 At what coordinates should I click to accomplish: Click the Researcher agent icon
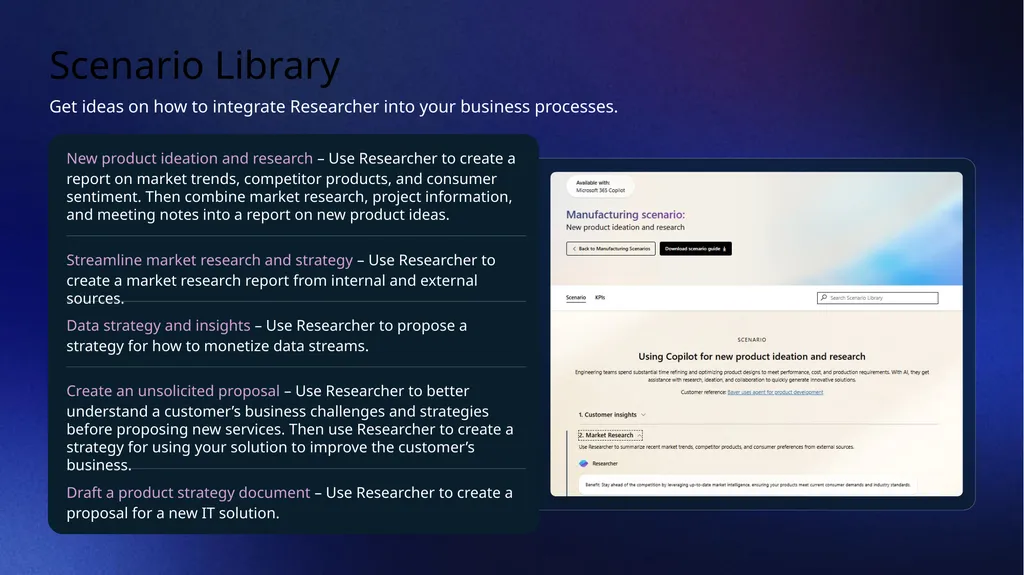583,463
